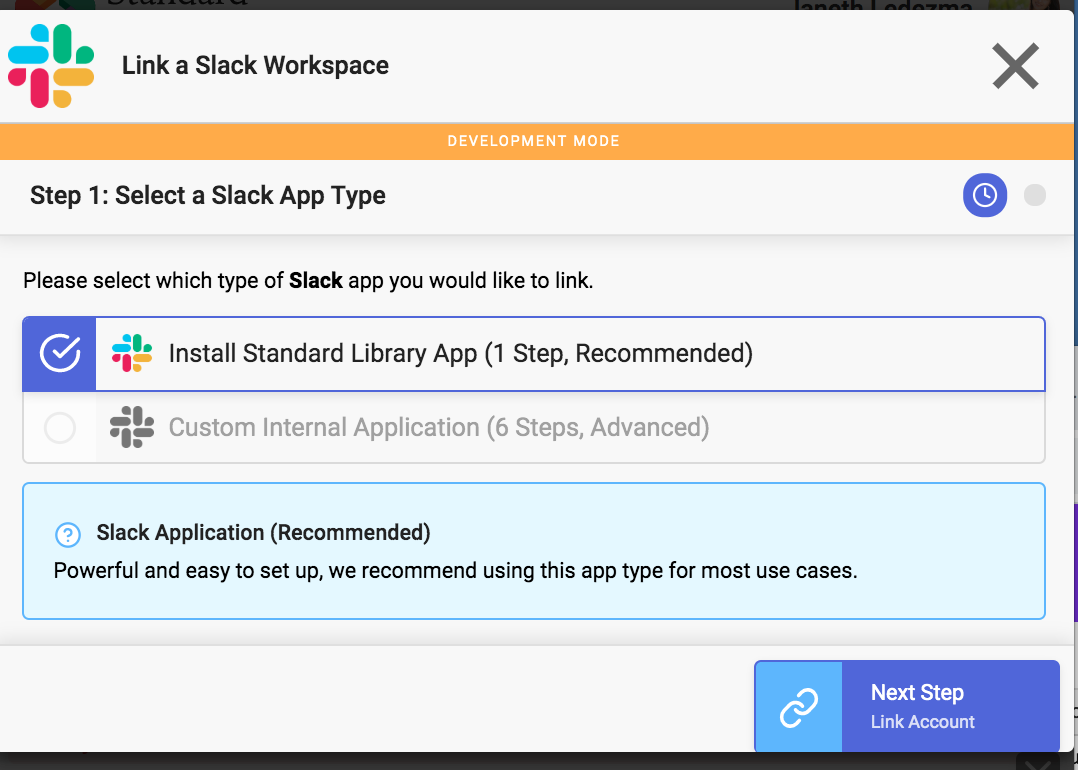Select the checked Standard Library App radio

pyautogui.click(x=60, y=353)
